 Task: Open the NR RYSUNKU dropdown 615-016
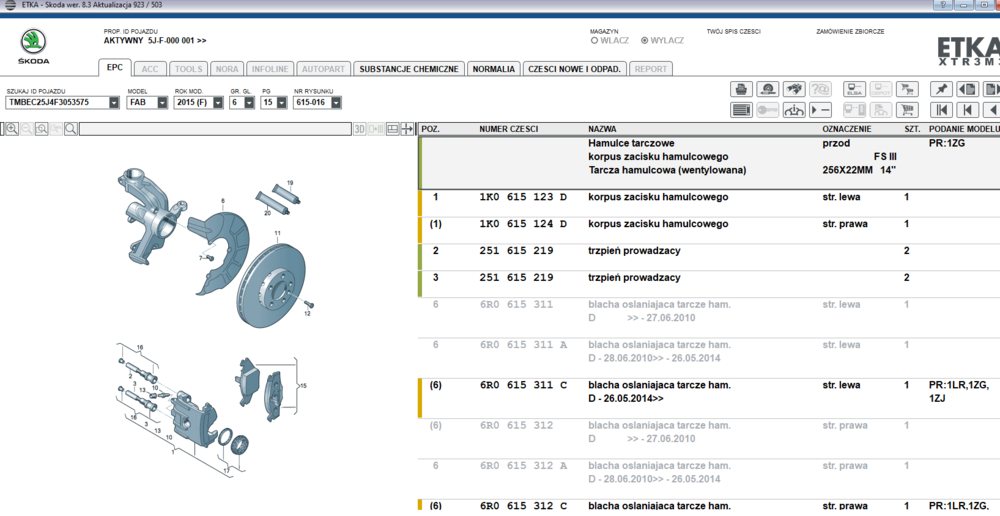[336, 102]
